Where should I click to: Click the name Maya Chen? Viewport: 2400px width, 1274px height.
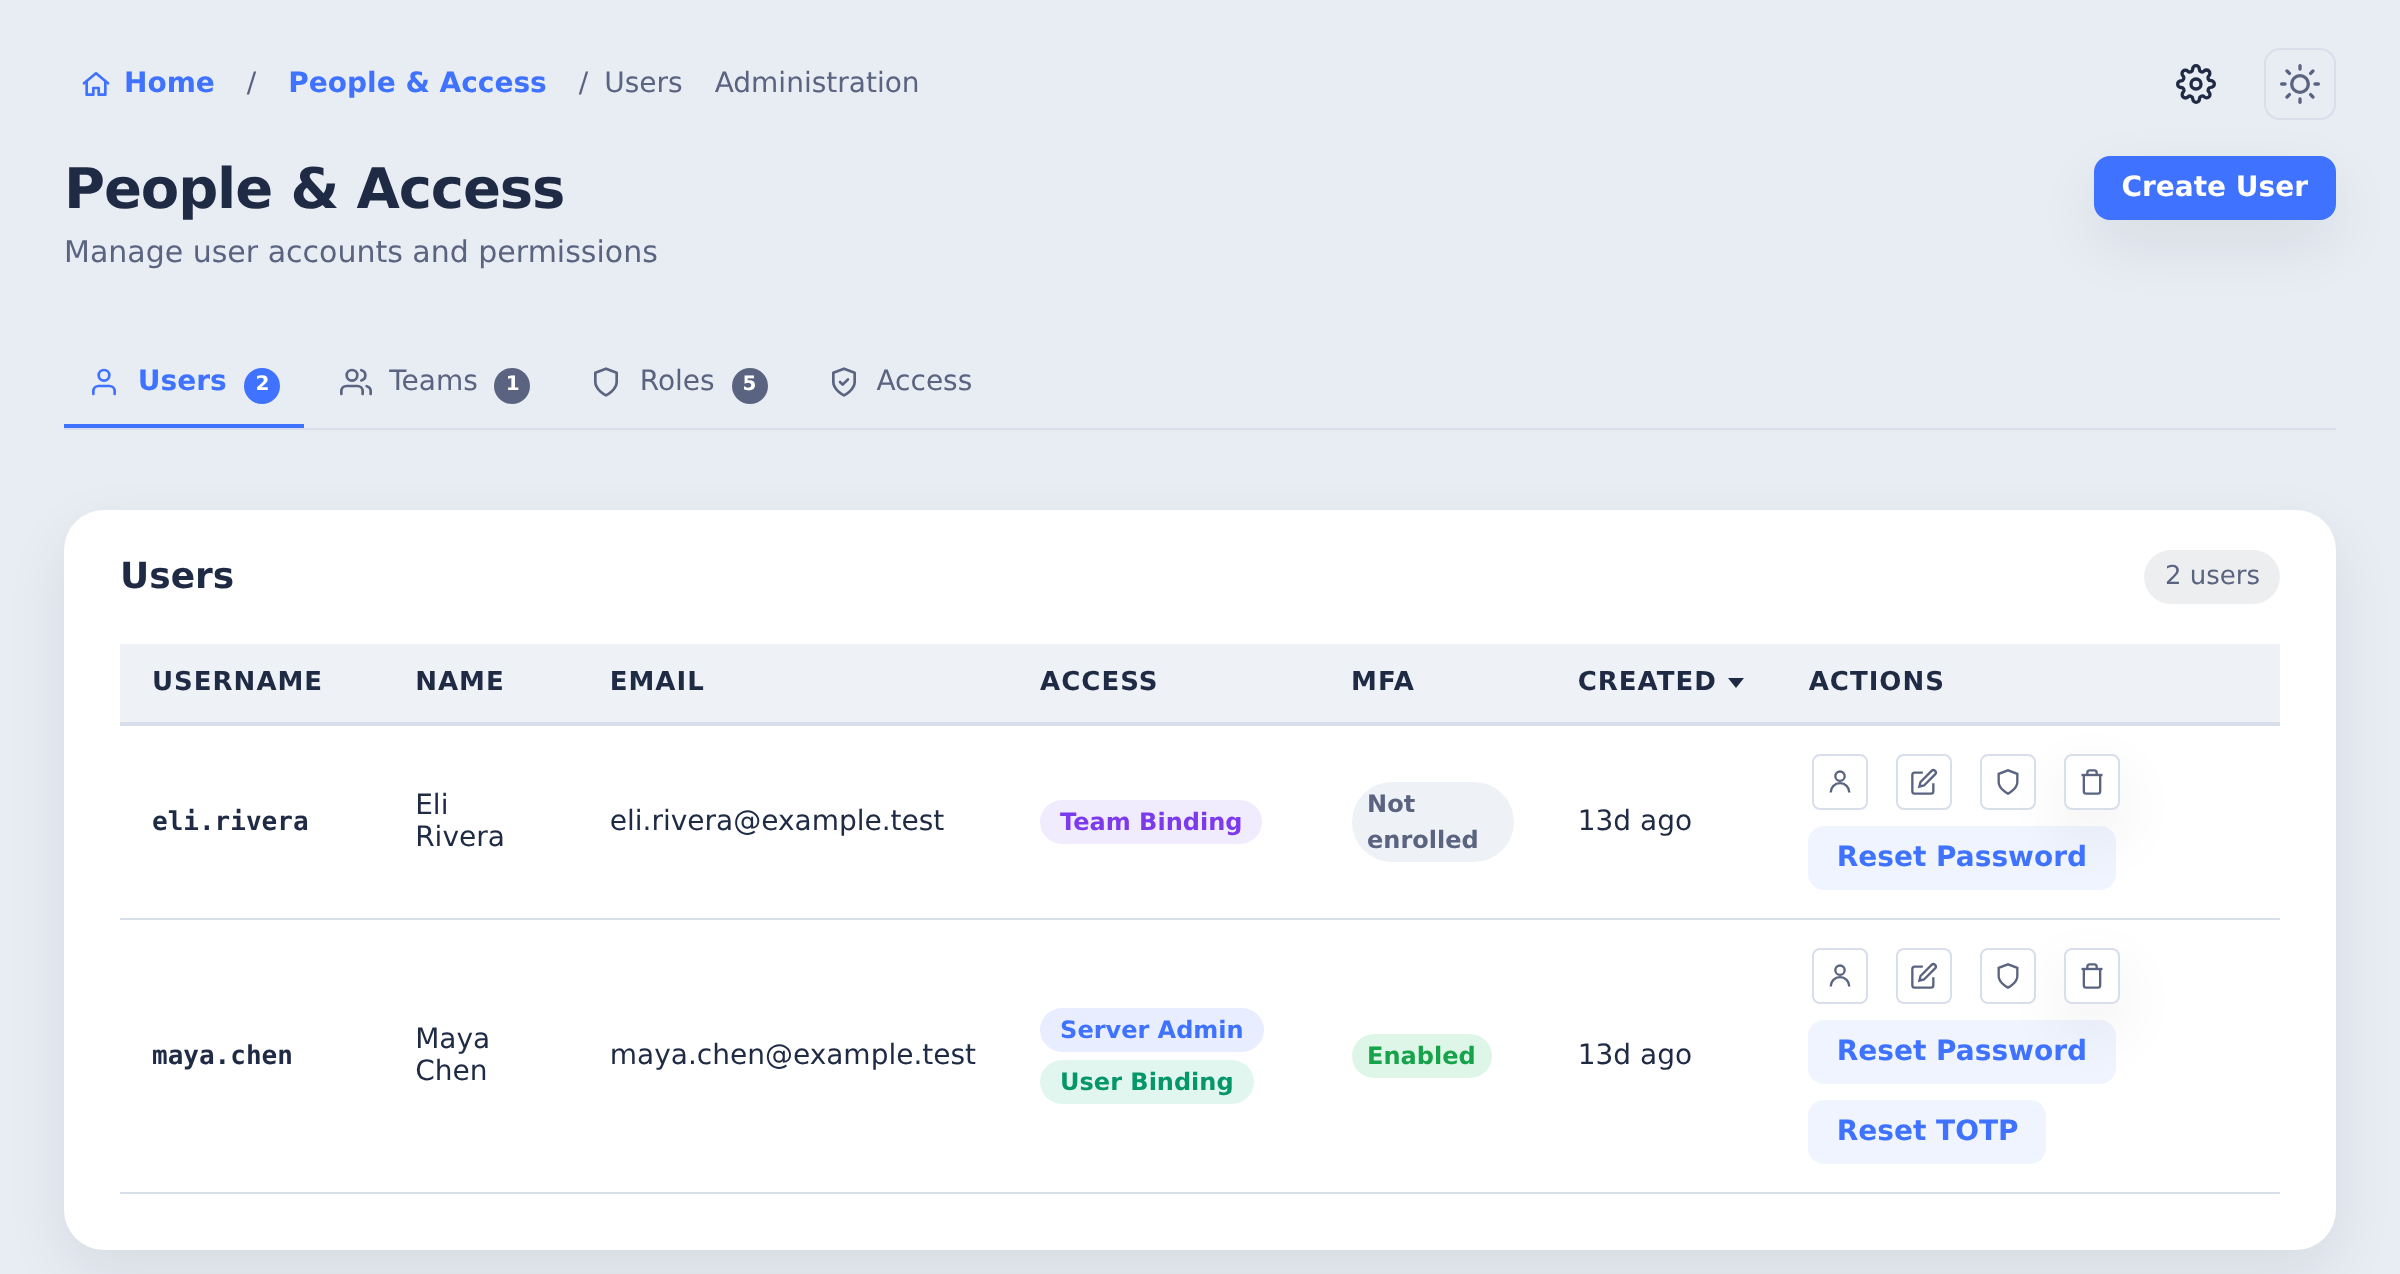pyautogui.click(x=452, y=1054)
